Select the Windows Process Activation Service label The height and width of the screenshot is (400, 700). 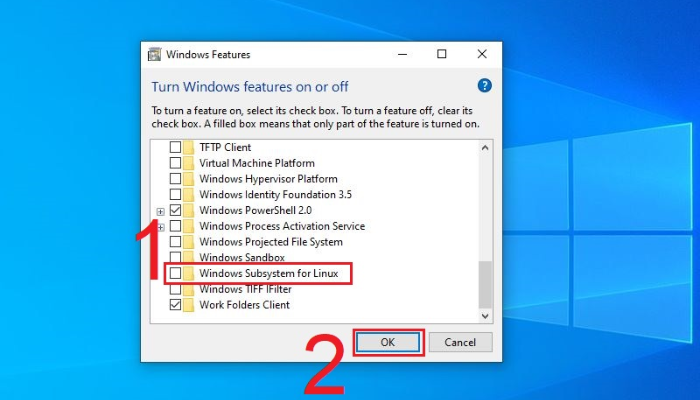point(281,227)
